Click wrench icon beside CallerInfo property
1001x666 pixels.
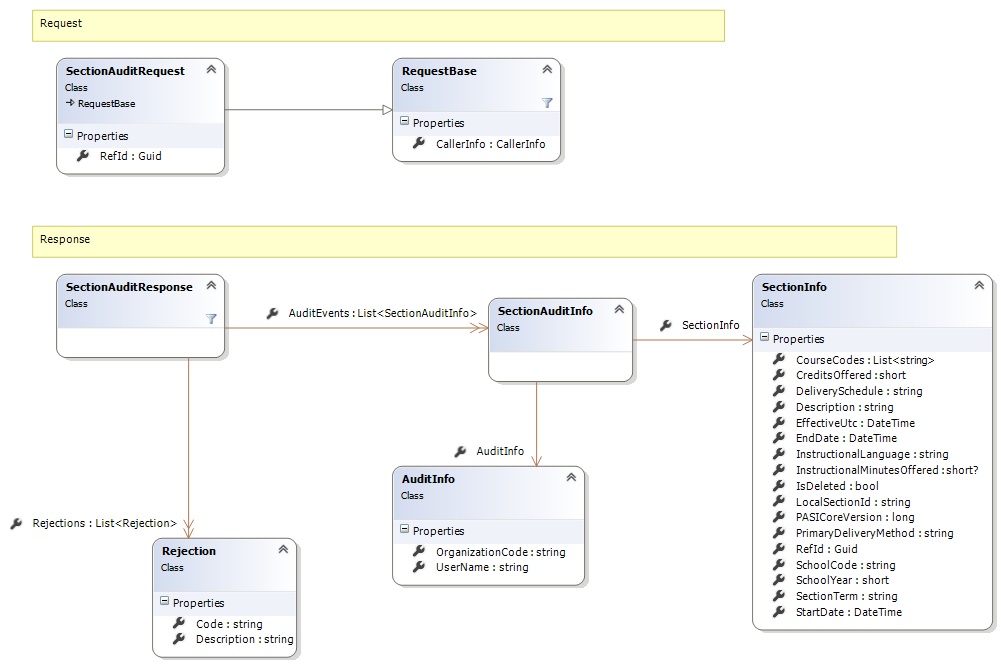coord(419,144)
